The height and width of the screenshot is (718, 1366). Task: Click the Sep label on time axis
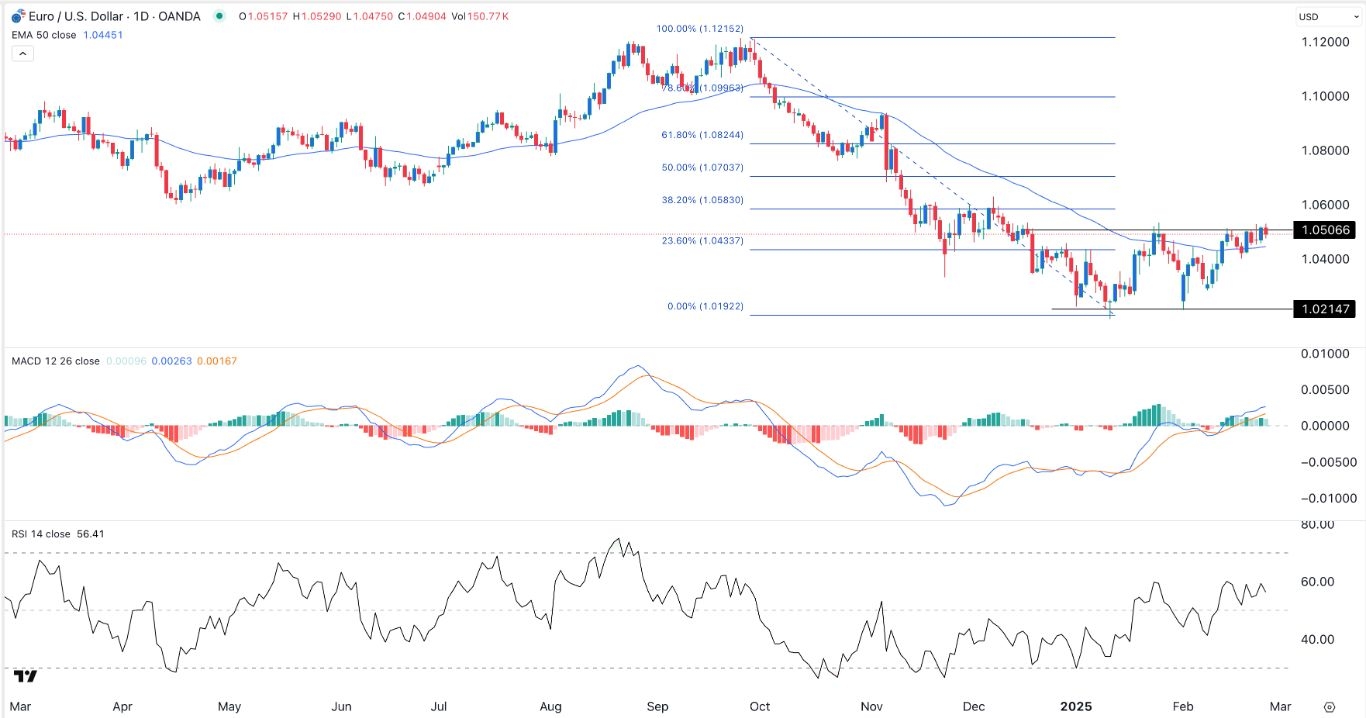tap(656, 705)
